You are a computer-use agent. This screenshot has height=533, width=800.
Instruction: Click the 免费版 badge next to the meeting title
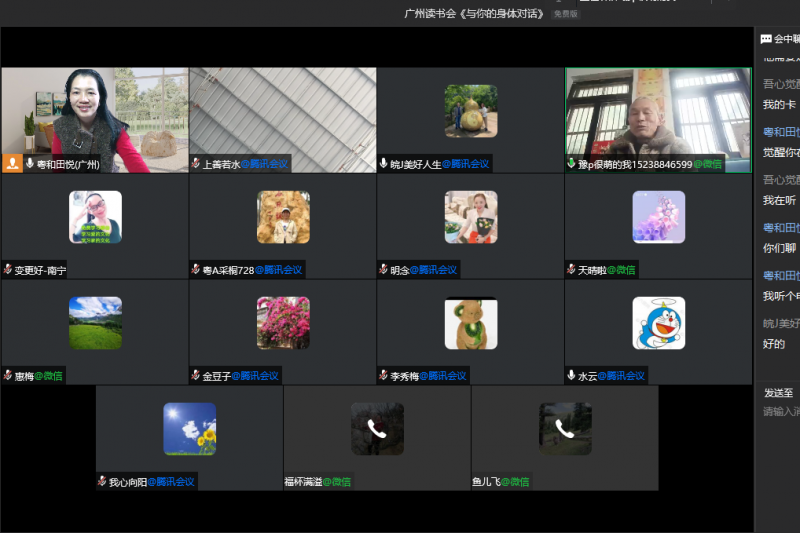coord(566,14)
